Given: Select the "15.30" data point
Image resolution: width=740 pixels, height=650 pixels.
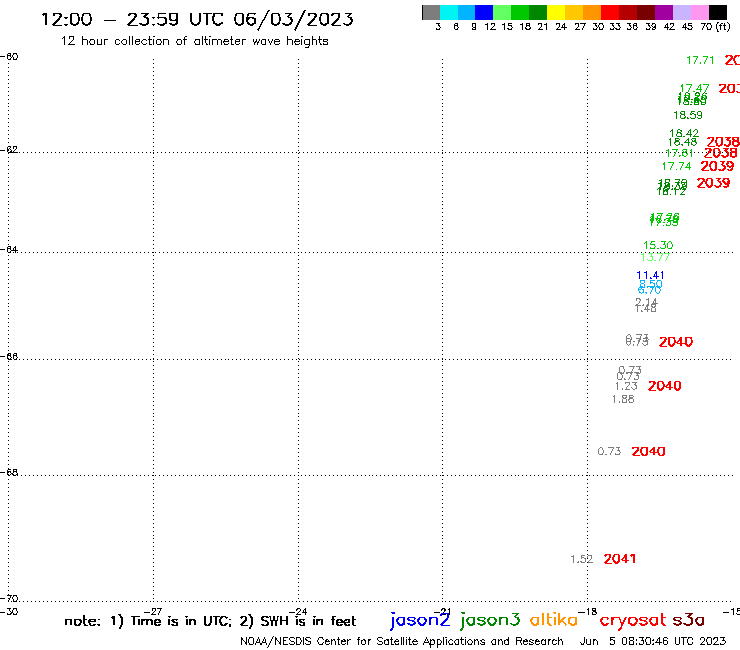Looking at the screenshot, I should [658, 245].
